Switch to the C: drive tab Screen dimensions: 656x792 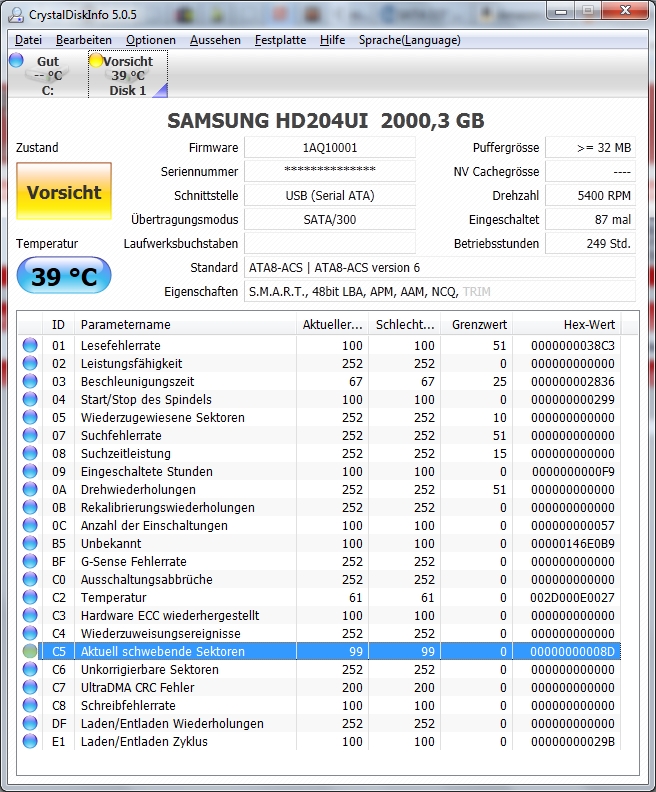pos(47,75)
